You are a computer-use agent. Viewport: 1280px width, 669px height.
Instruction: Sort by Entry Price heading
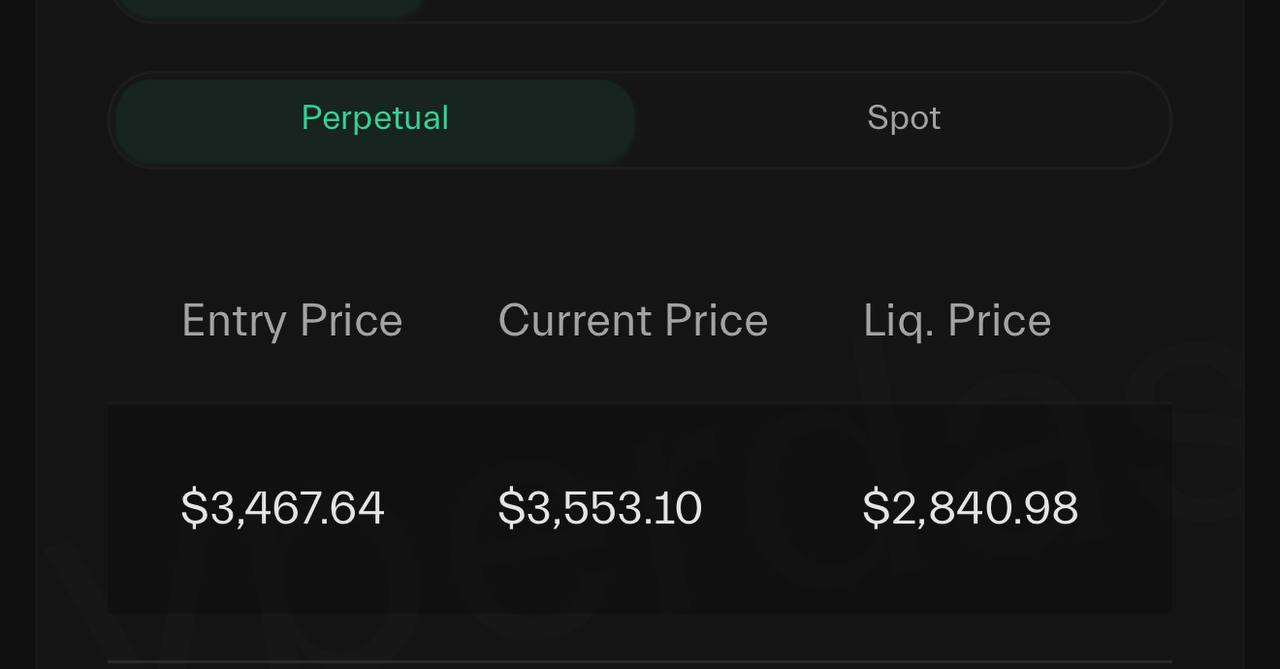[292, 321]
